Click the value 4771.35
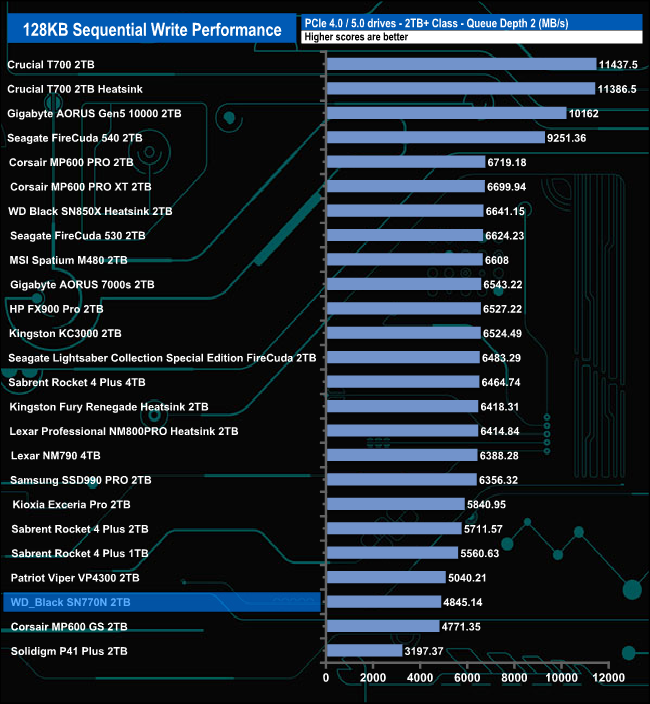This screenshot has height=704, width=650. click(461, 627)
